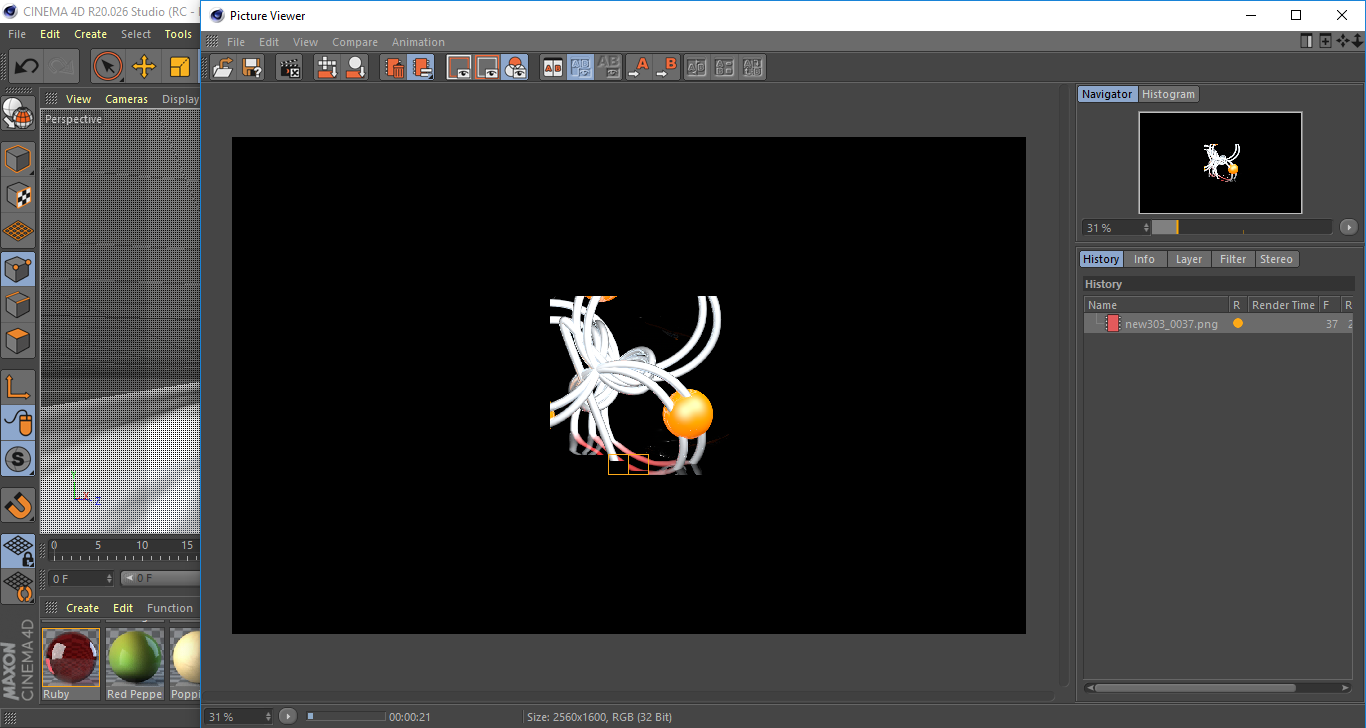
Task: Open the Compare menu
Action: tap(355, 42)
